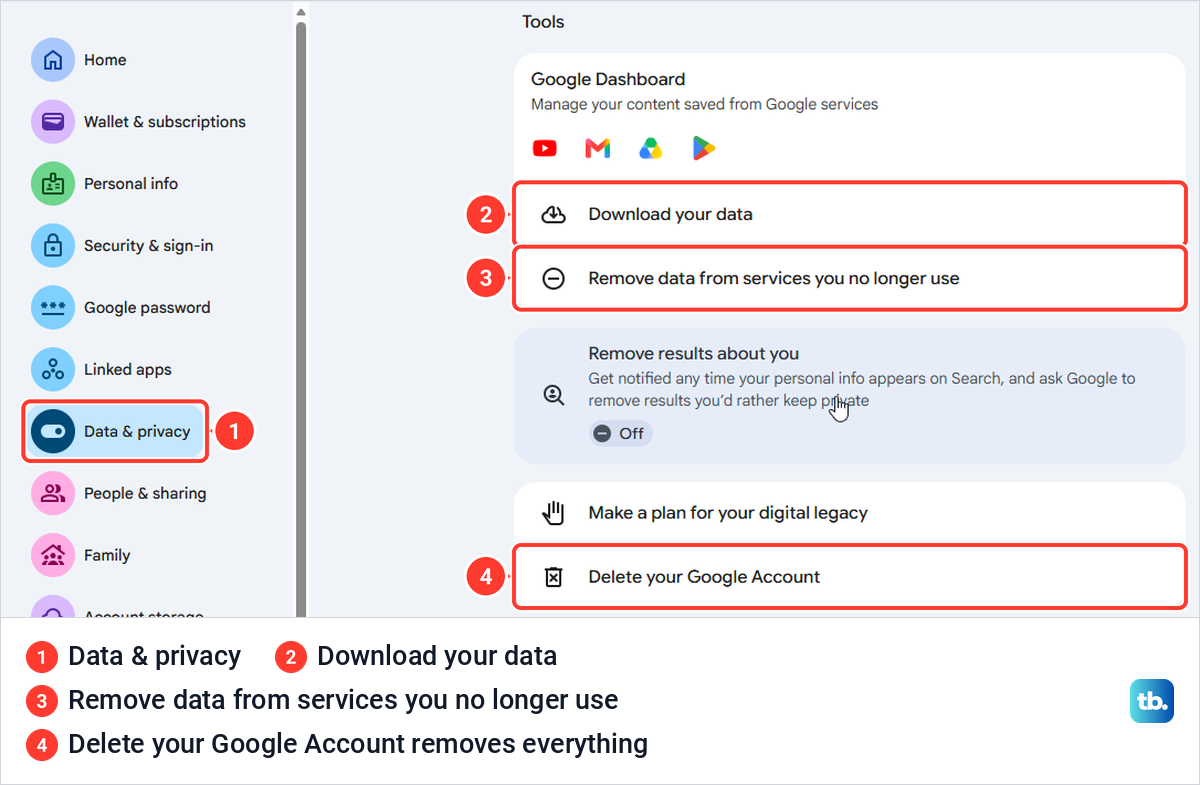Select Data & privacy in sidebar
The width and height of the screenshot is (1200, 785).
point(116,432)
